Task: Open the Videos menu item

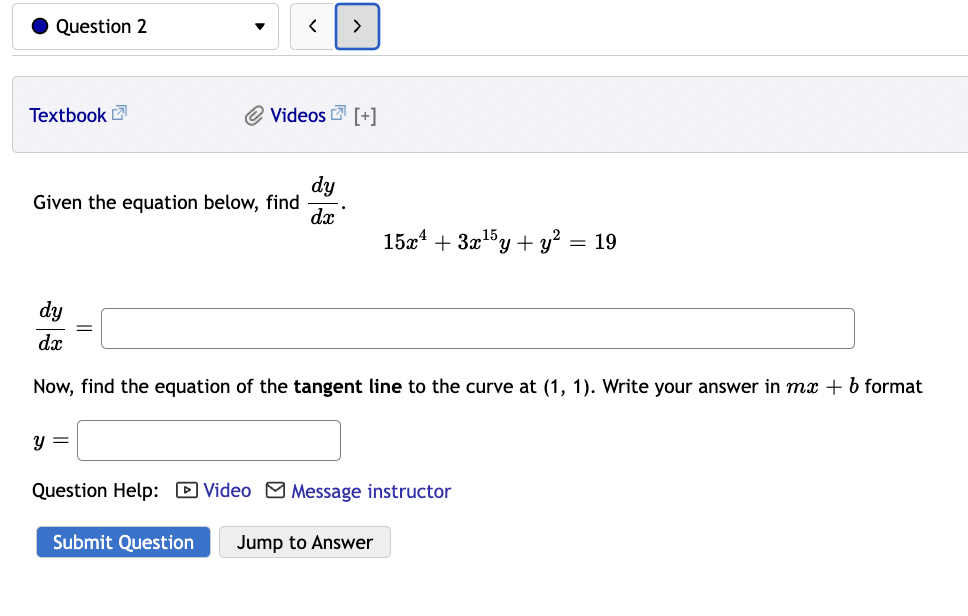Action: coord(297,114)
